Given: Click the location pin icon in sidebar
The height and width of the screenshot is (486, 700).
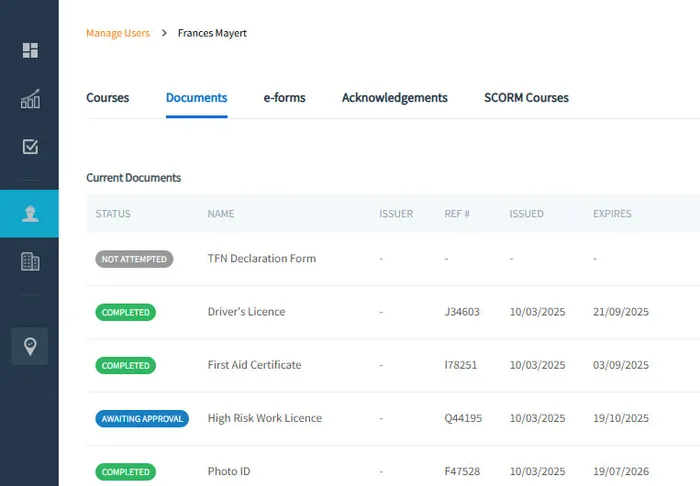Looking at the screenshot, I should 30,346.
